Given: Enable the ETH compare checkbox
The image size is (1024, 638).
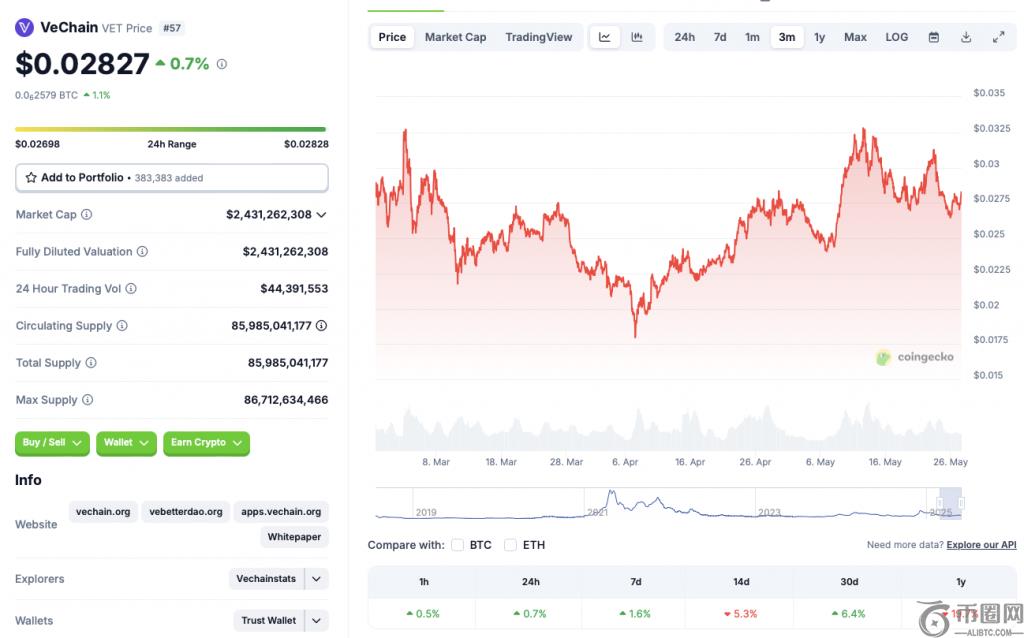Looking at the screenshot, I should coord(511,545).
